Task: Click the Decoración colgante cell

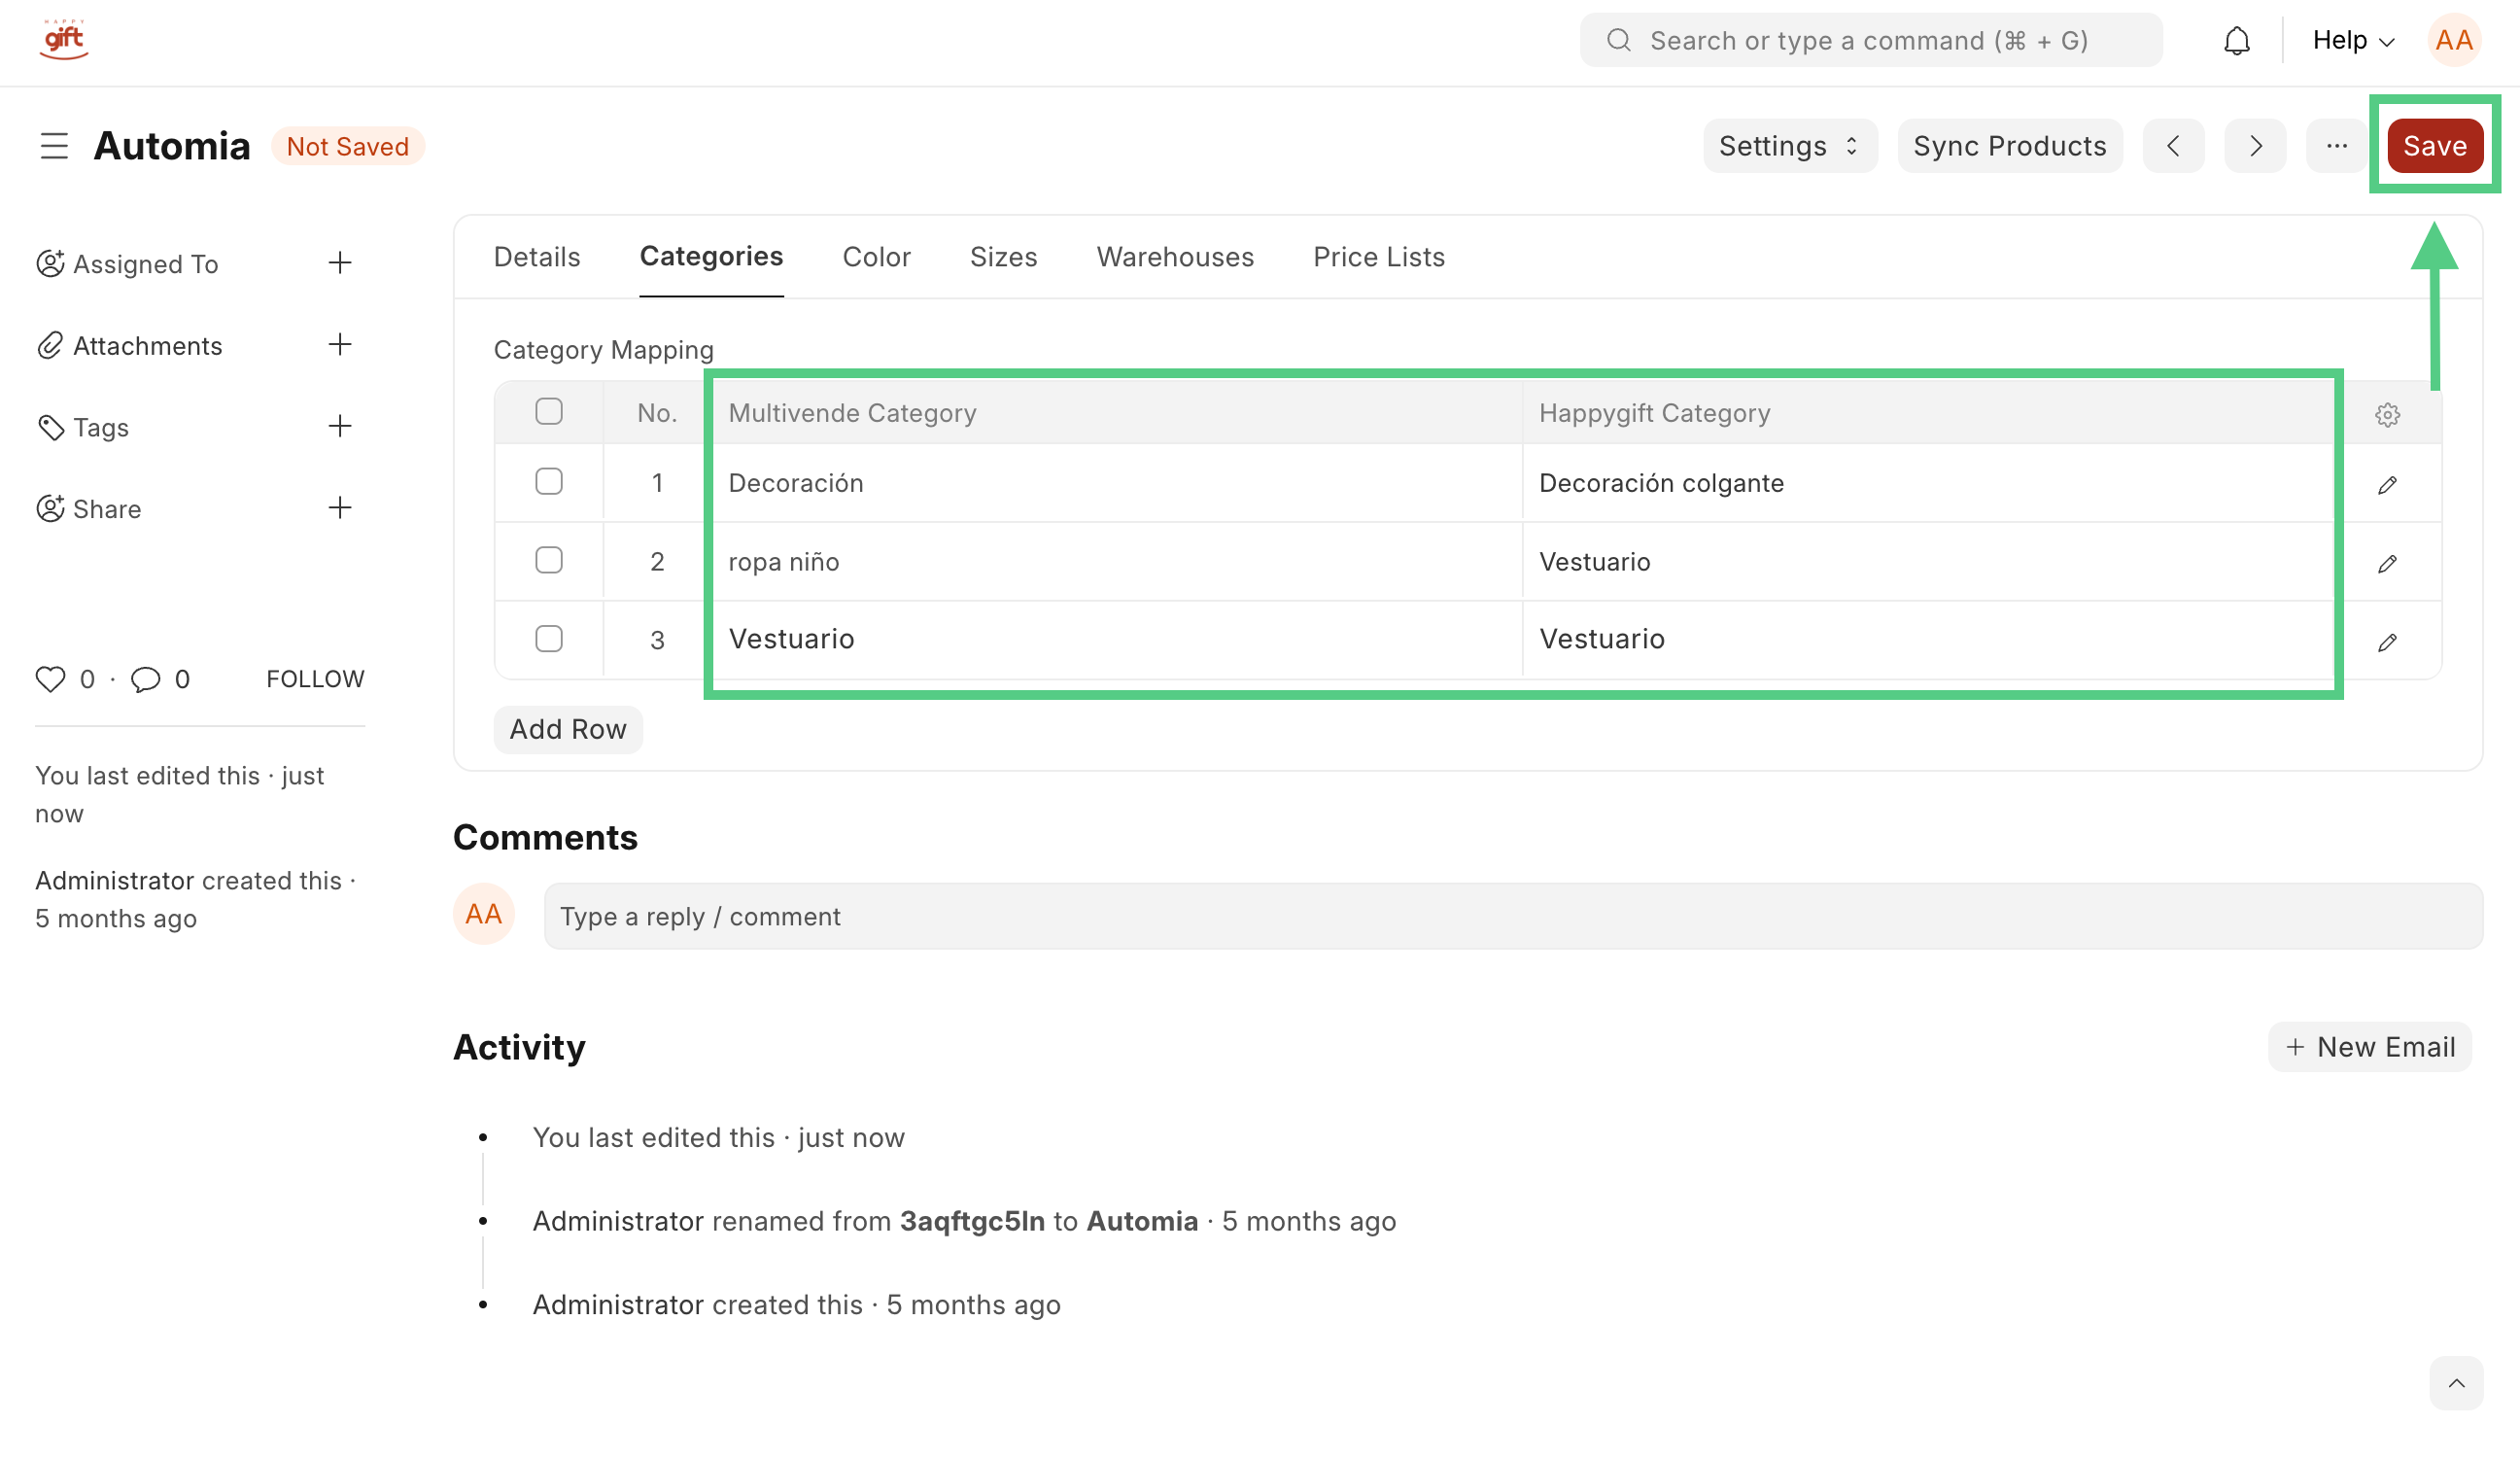Action: 1929,484
